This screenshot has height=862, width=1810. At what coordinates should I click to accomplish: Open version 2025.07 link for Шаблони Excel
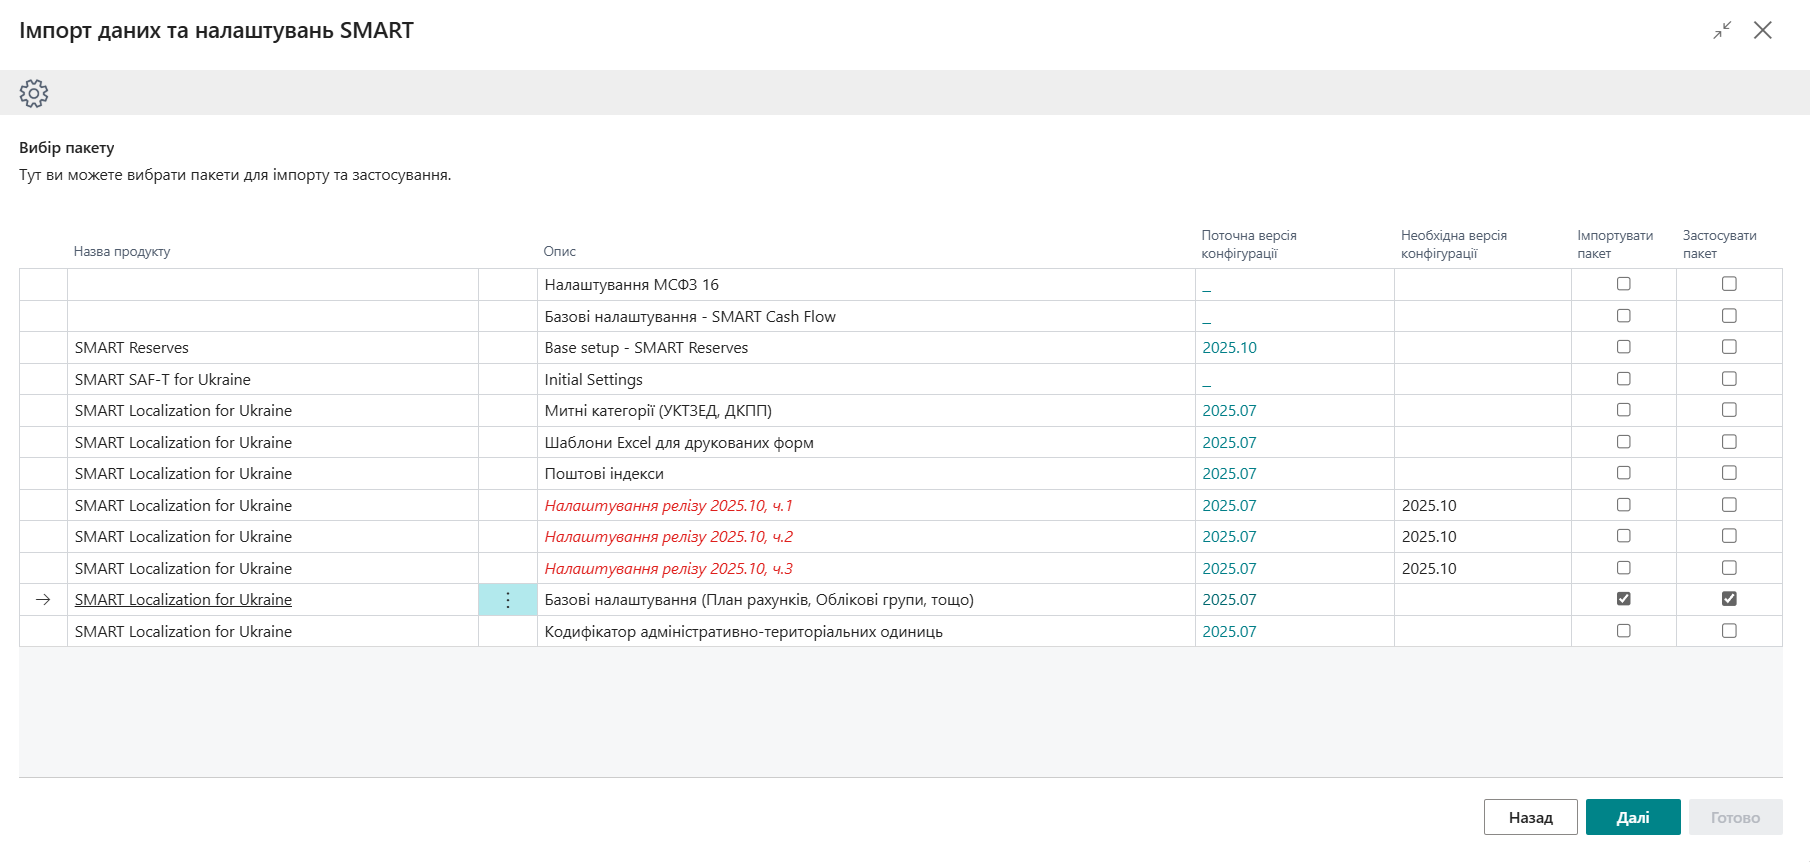pyautogui.click(x=1229, y=443)
